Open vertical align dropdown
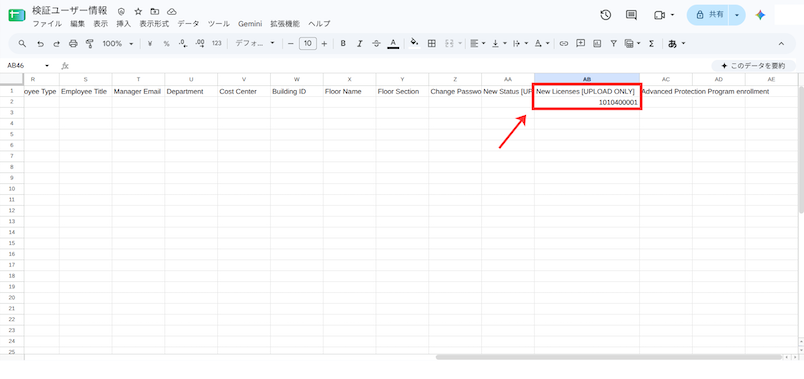 [x=498, y=44]
